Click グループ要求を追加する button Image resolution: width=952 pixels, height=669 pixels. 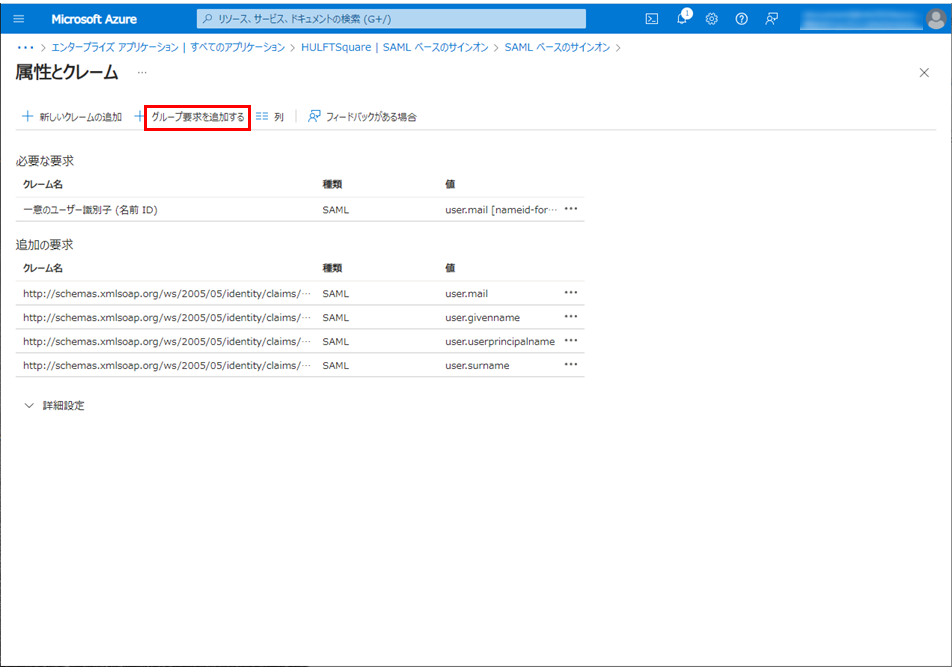(197, 117)
